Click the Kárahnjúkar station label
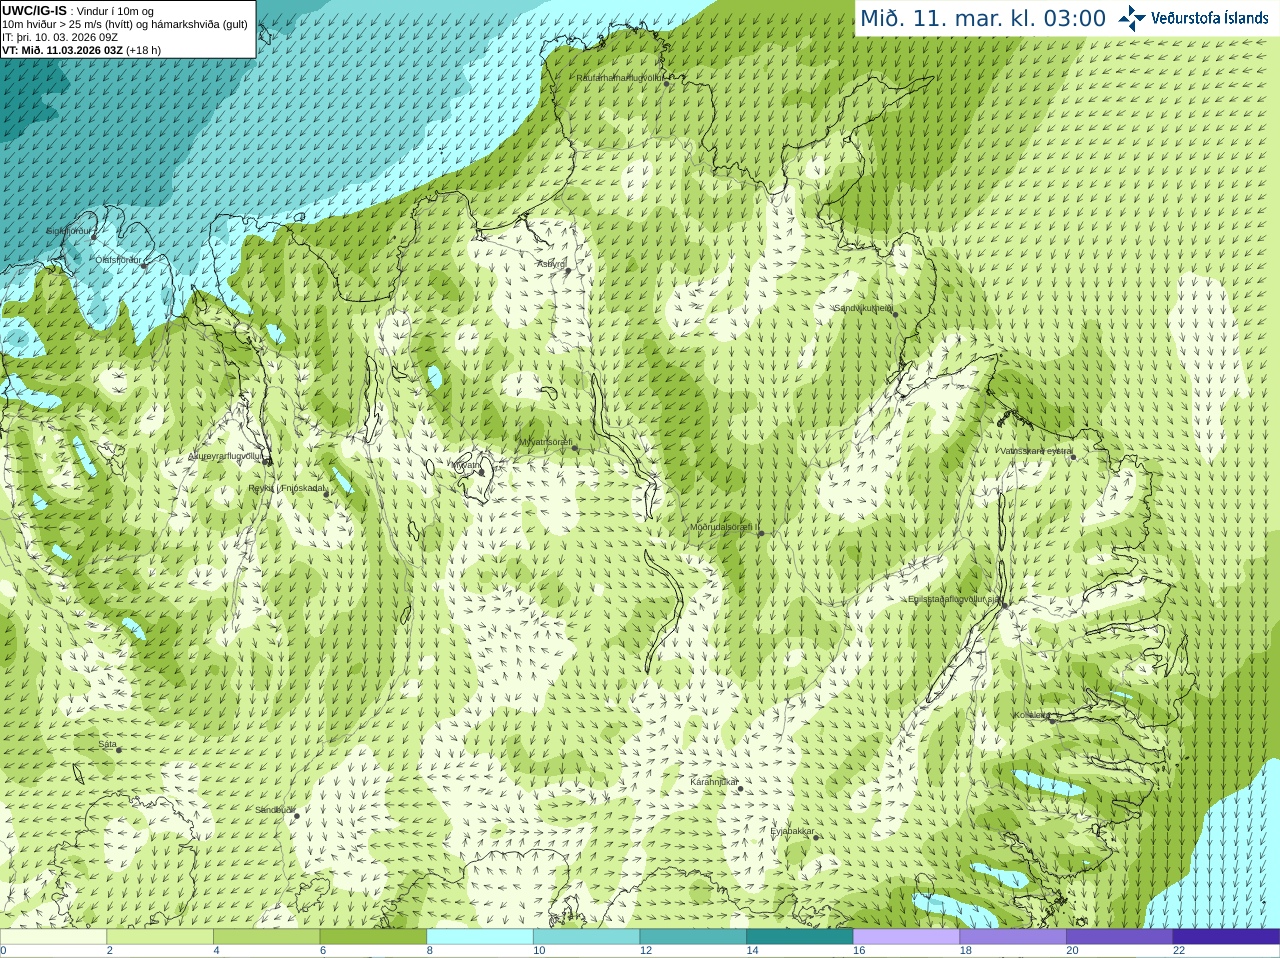Screen dimensions: 1280x958 (x=714, y=782)
